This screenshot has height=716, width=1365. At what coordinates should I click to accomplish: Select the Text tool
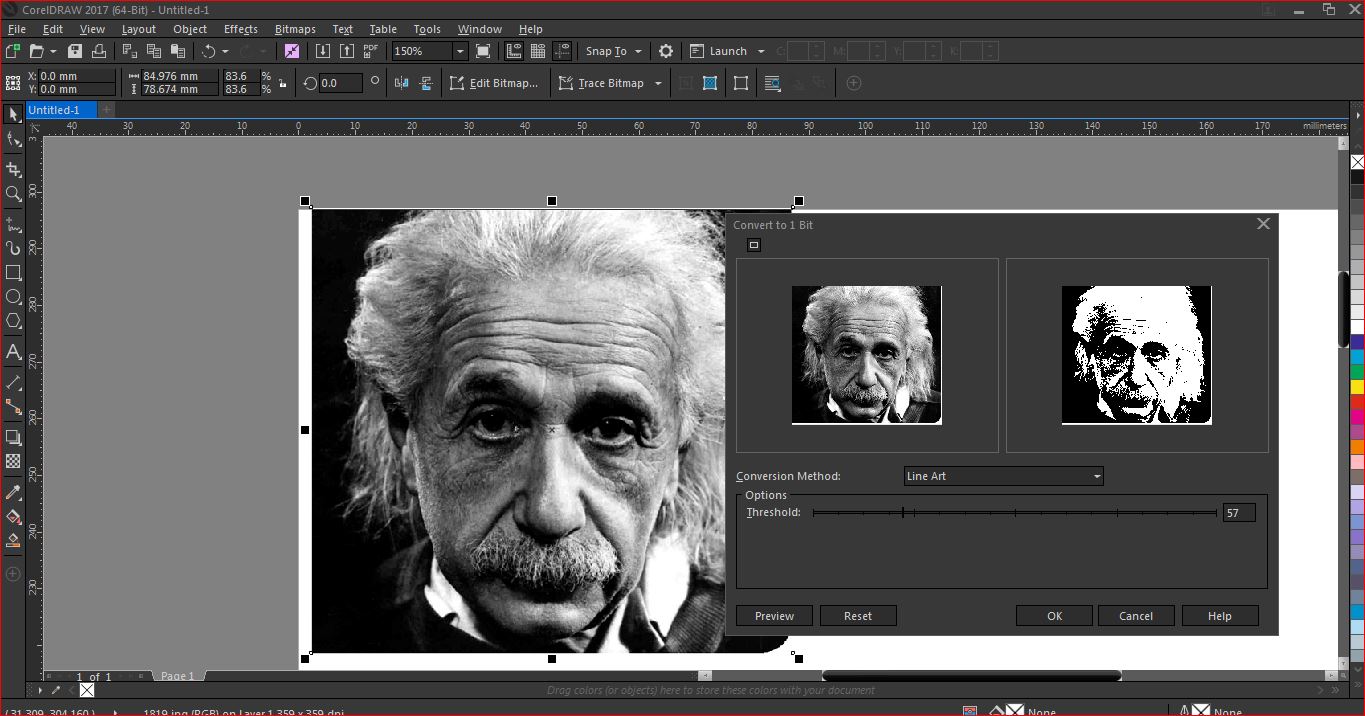pos(13,352)
